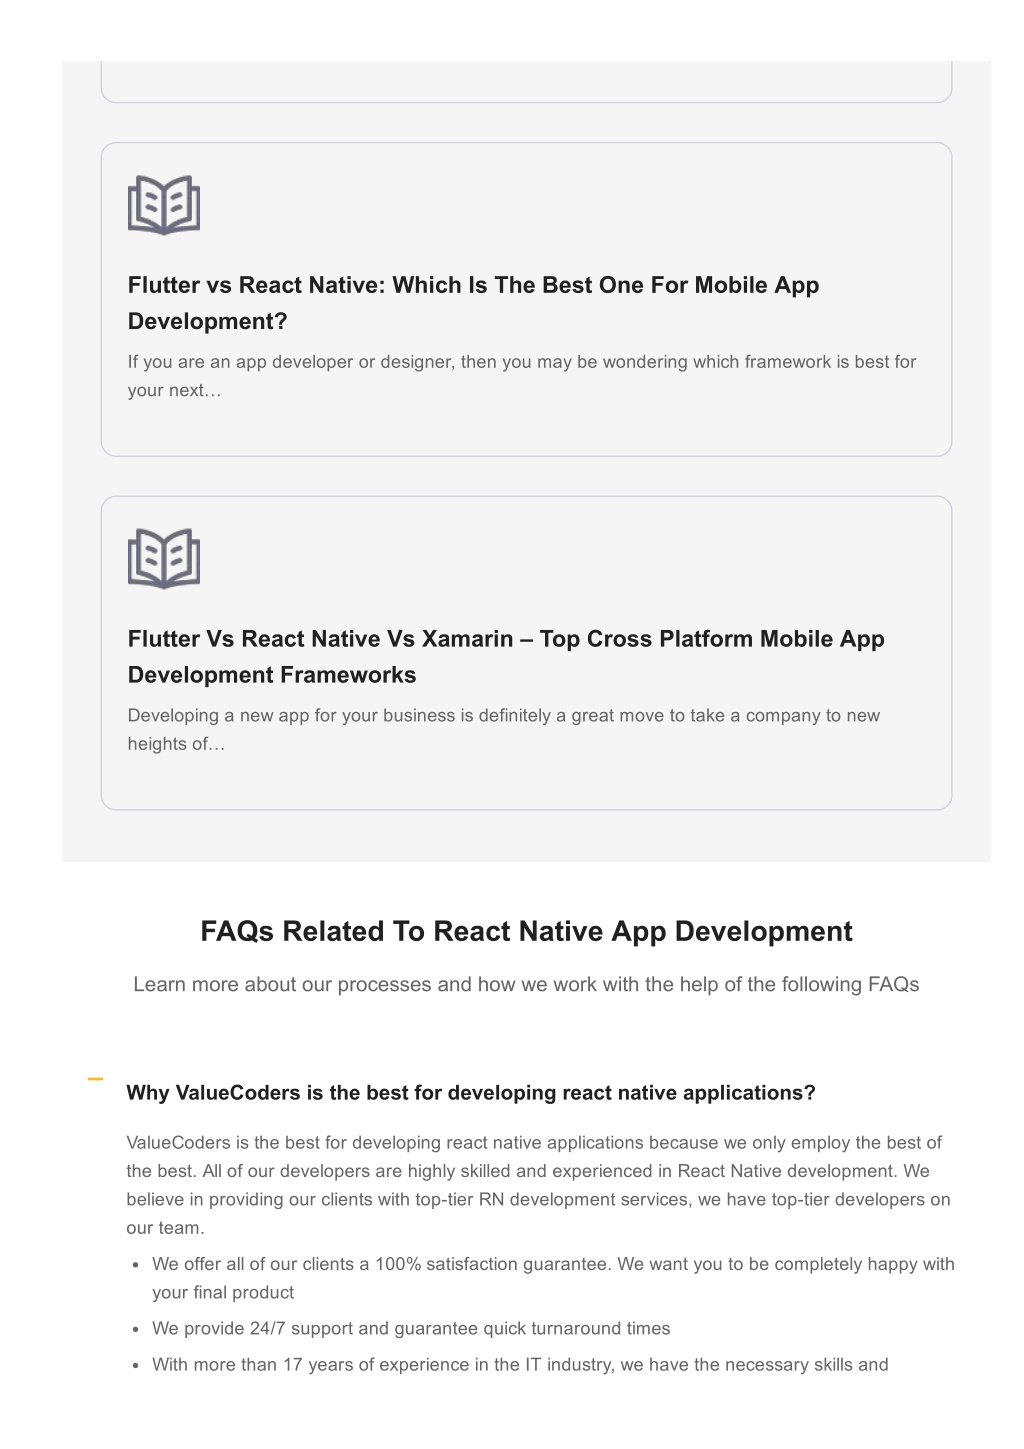The width and height of the screenshot is (1024, 1449).
Task: Open 'Flutter vs React Native: Which Is The Best' article
Action: point(473,303)
